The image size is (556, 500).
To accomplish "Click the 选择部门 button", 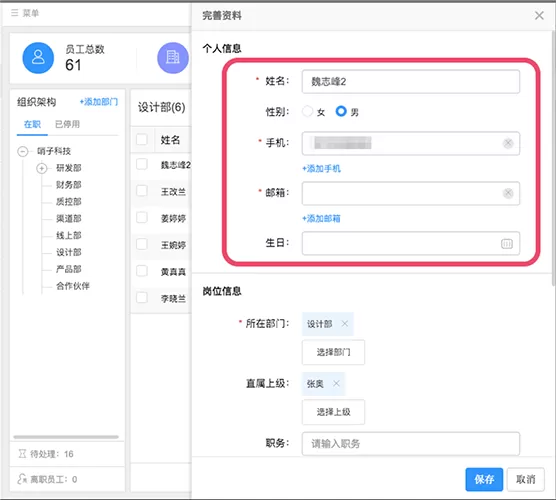I will (x=333, y=352).
